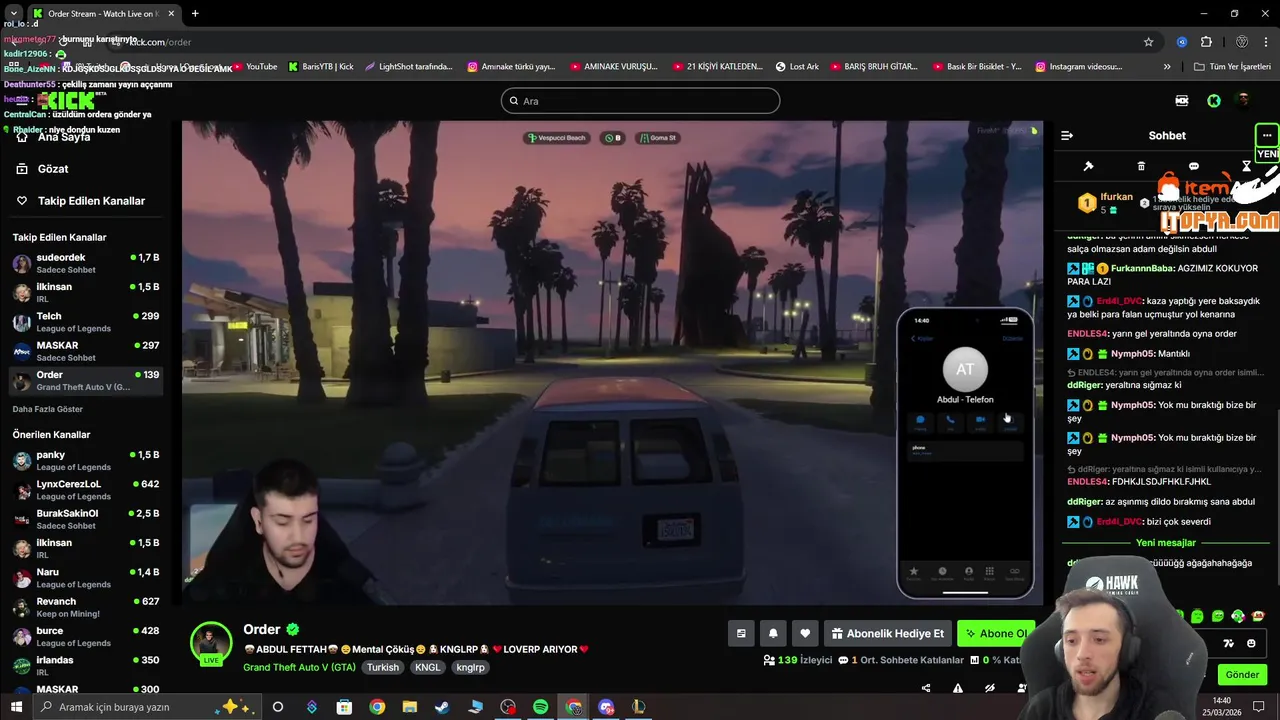Click the green K Kick icon in the header
The image size is (1280, 720).
coord(1213,101)
